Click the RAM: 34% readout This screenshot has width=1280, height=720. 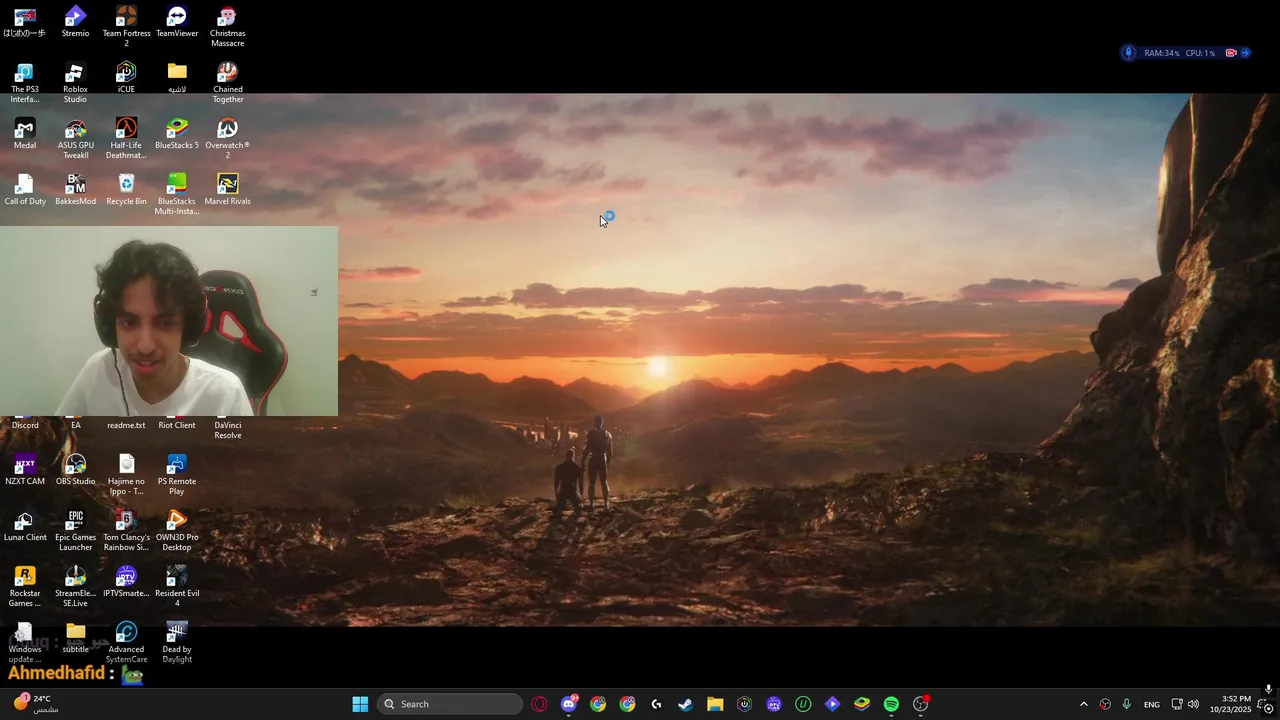[x=1161, y=53]
